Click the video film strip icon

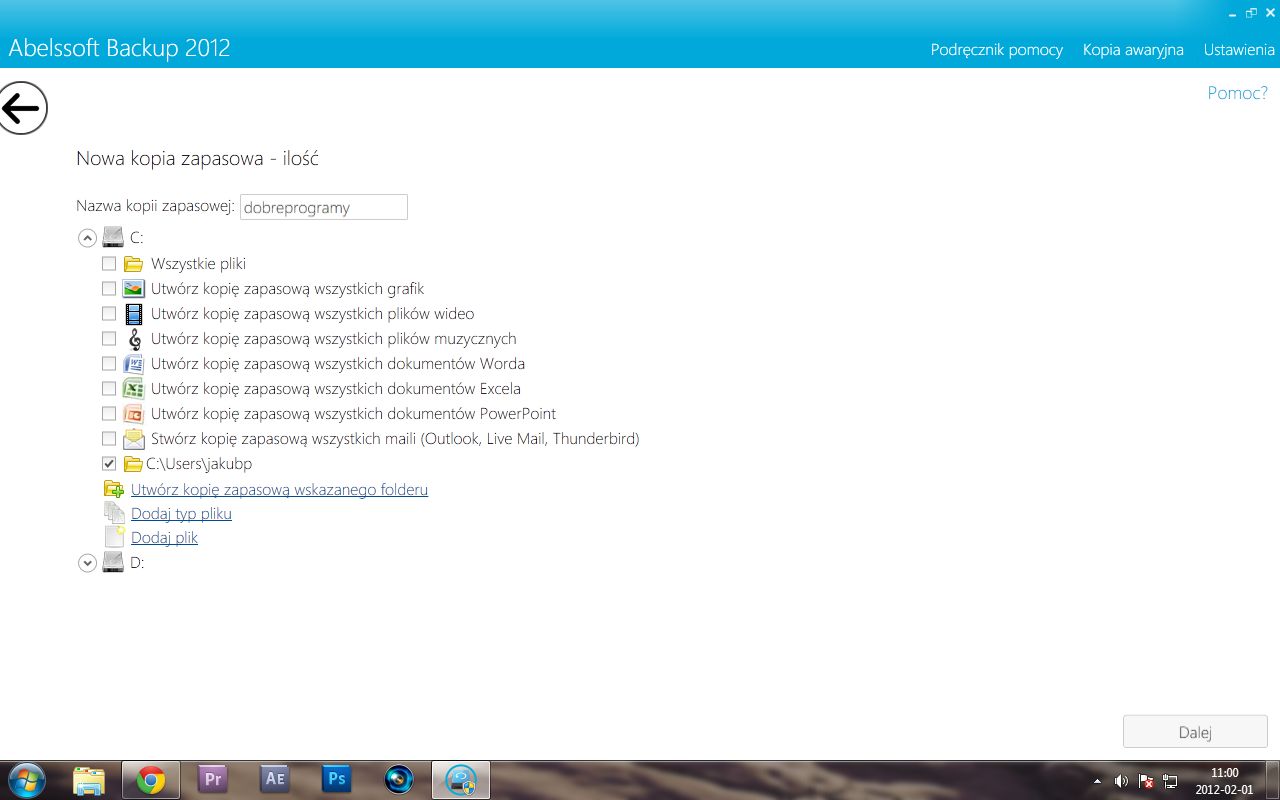133,314
